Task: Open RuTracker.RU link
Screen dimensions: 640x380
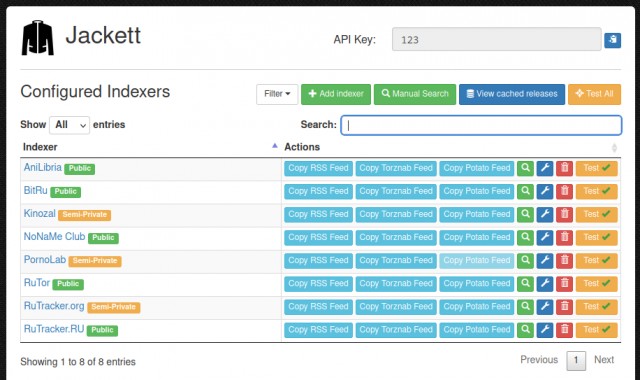Action: point(54,329)
